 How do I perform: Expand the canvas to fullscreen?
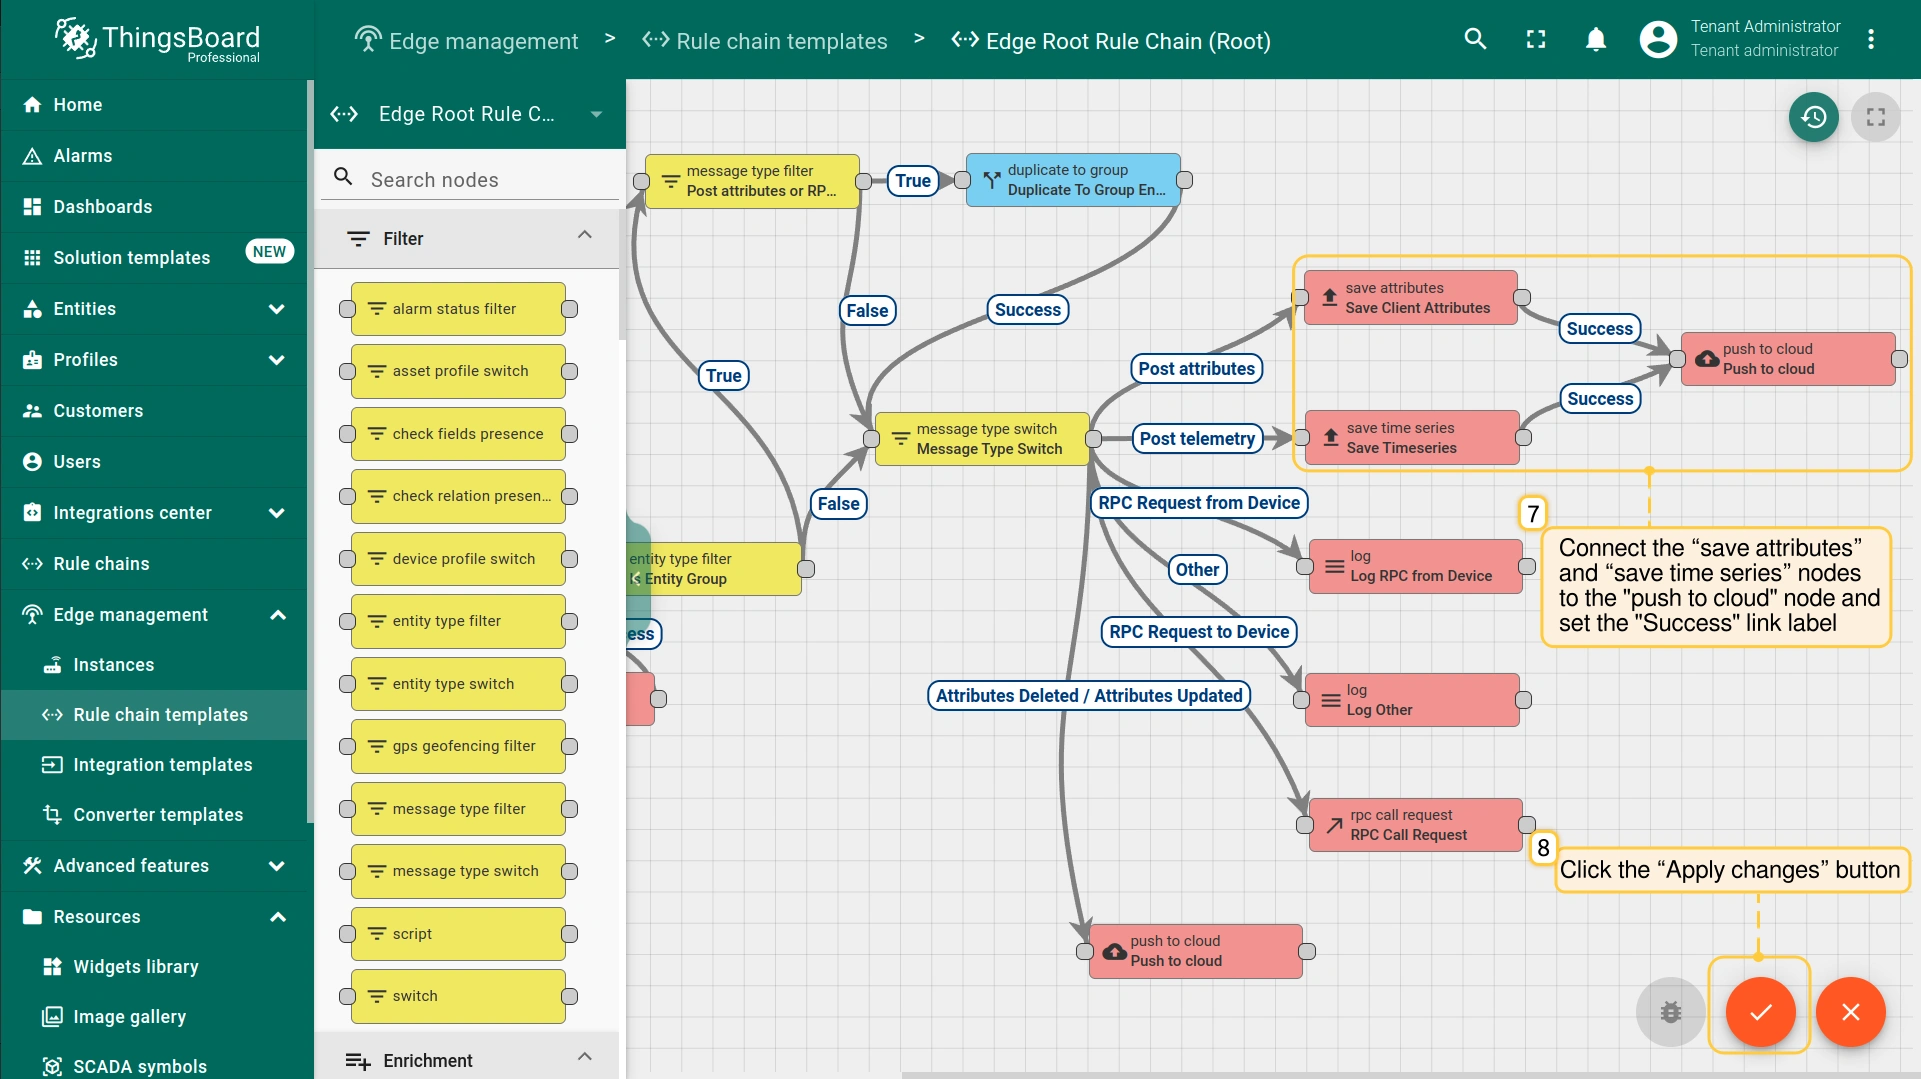coord(1875,117)
